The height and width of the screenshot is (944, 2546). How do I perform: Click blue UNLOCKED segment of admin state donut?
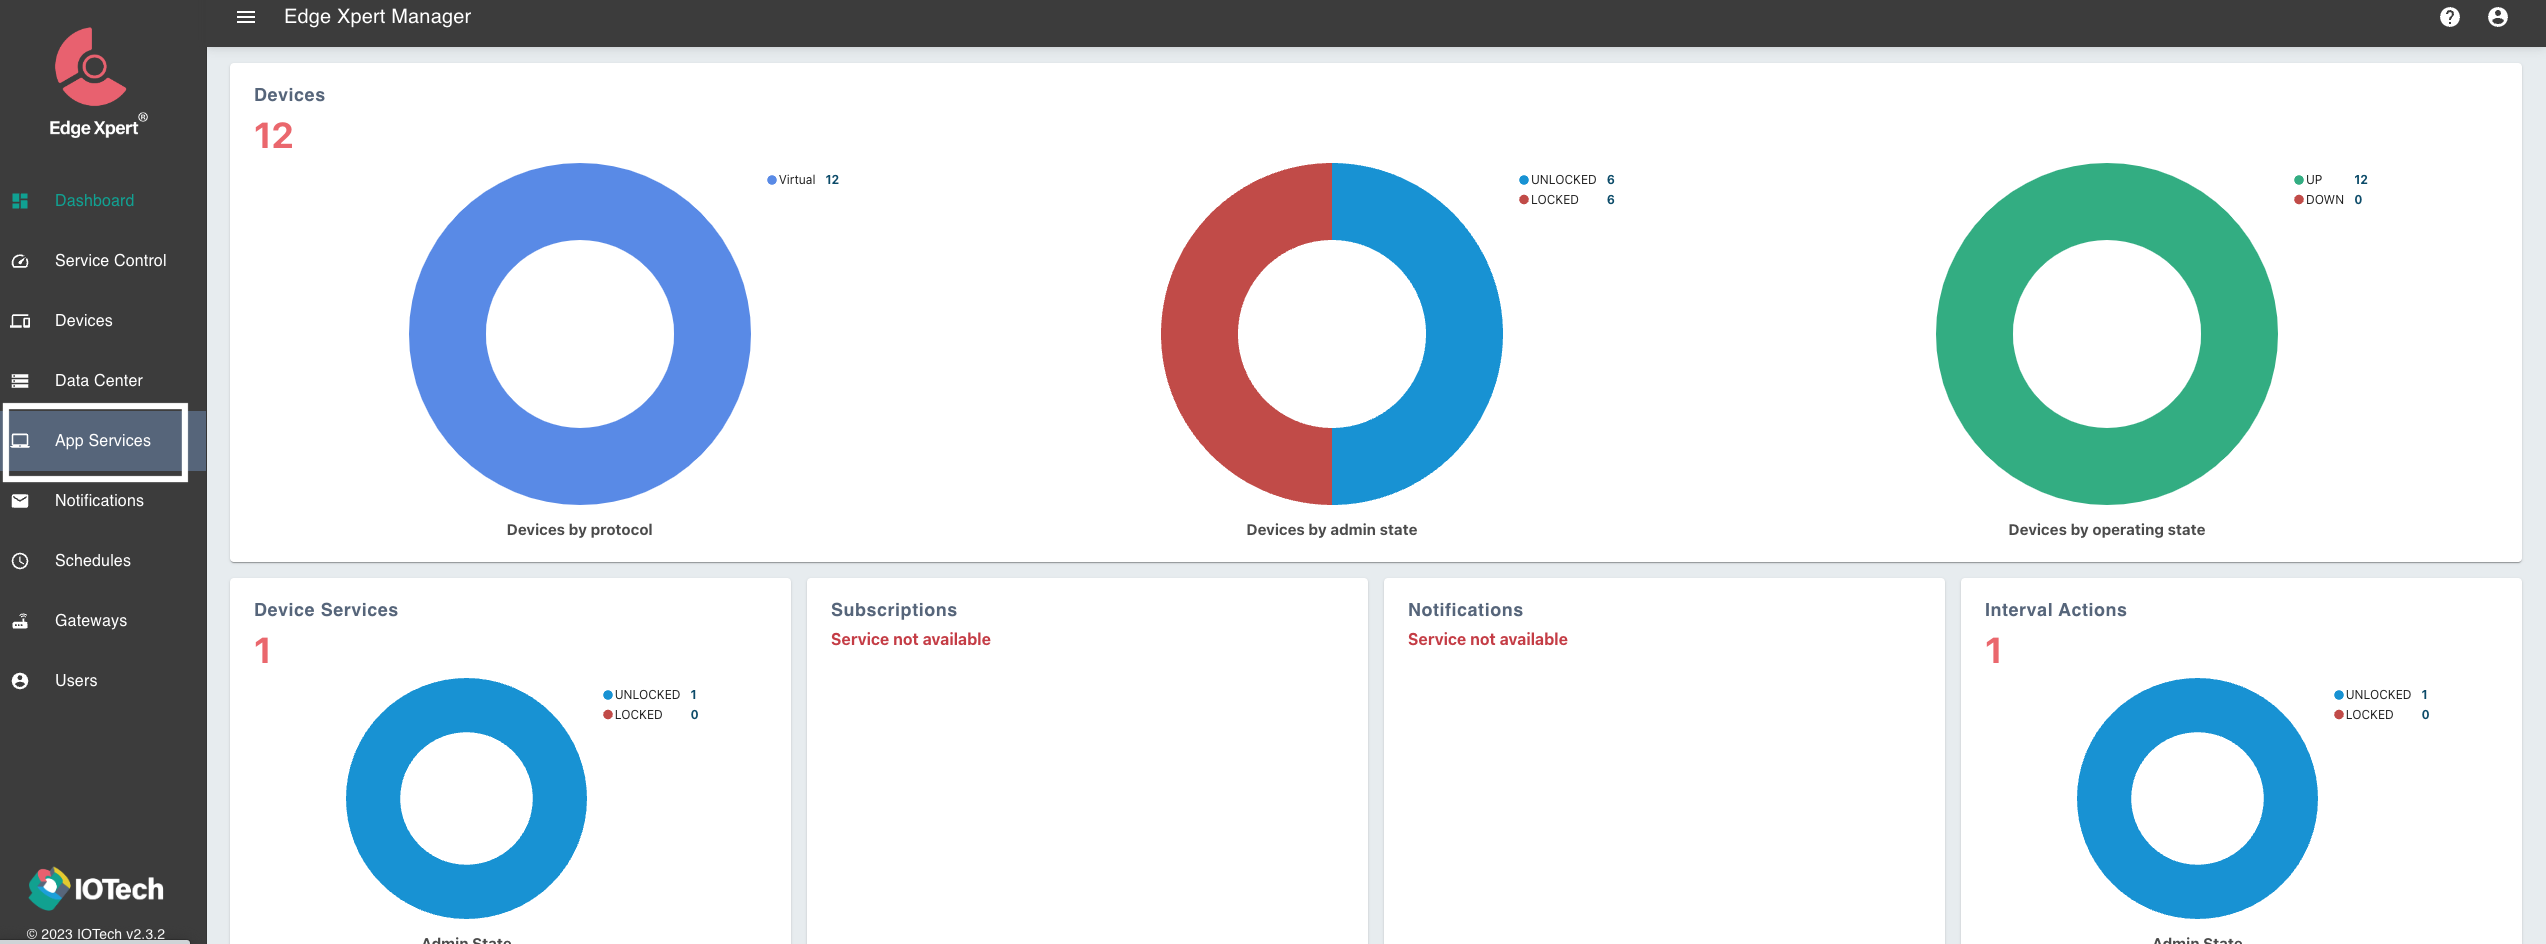1464,334
